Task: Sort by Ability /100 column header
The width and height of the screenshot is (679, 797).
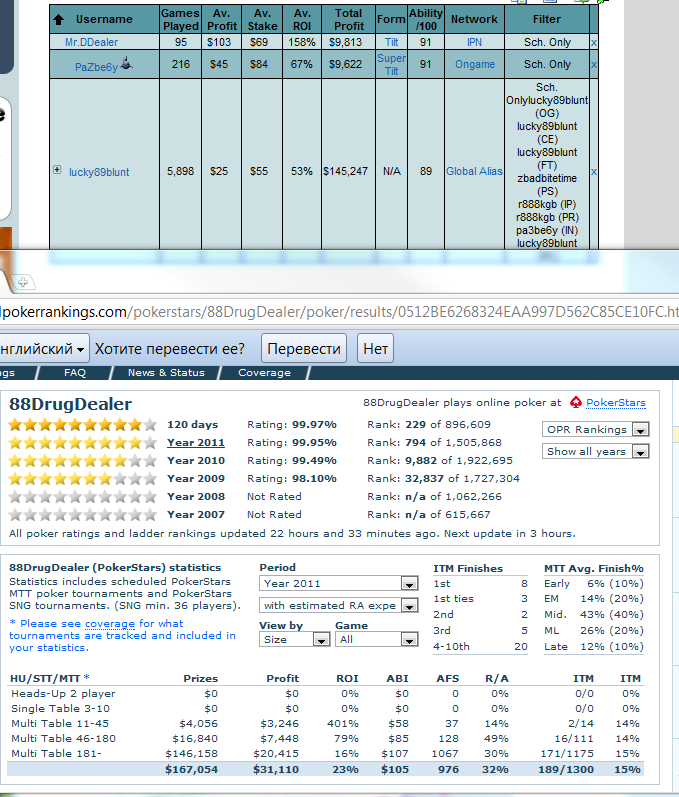Action: 426,19
